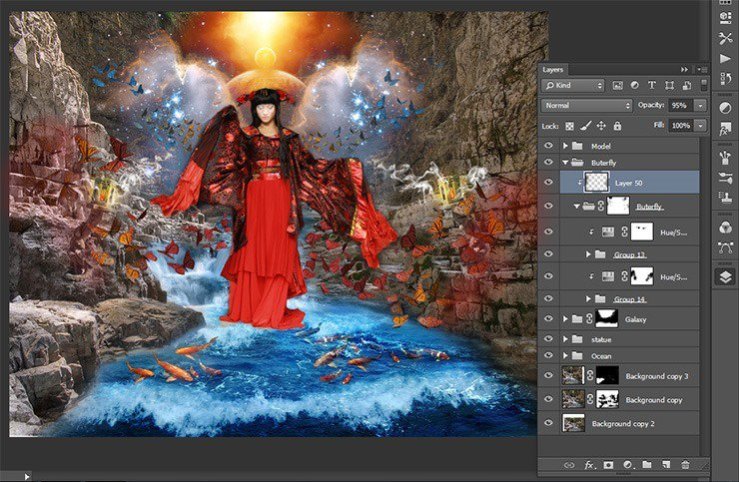Filter layers by pixel layers icon

point(617,85)
